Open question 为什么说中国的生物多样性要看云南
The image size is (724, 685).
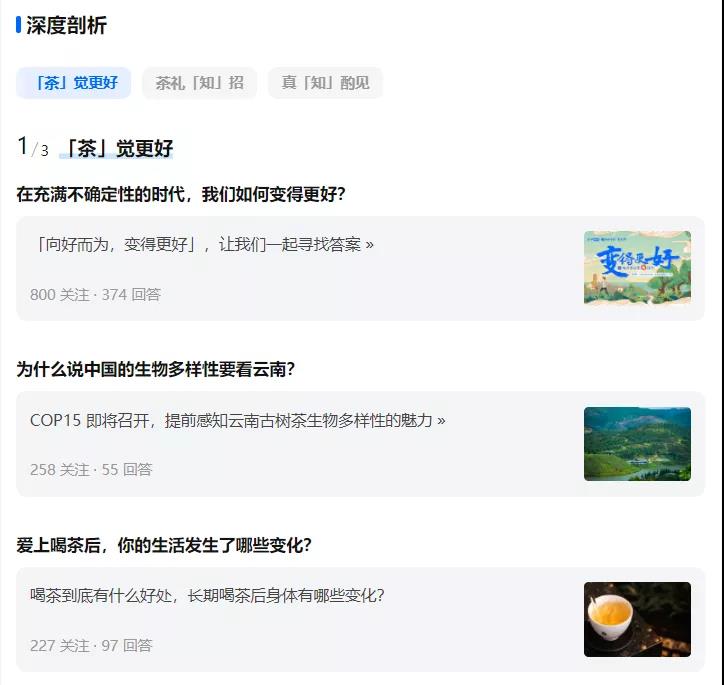point(156,369)
